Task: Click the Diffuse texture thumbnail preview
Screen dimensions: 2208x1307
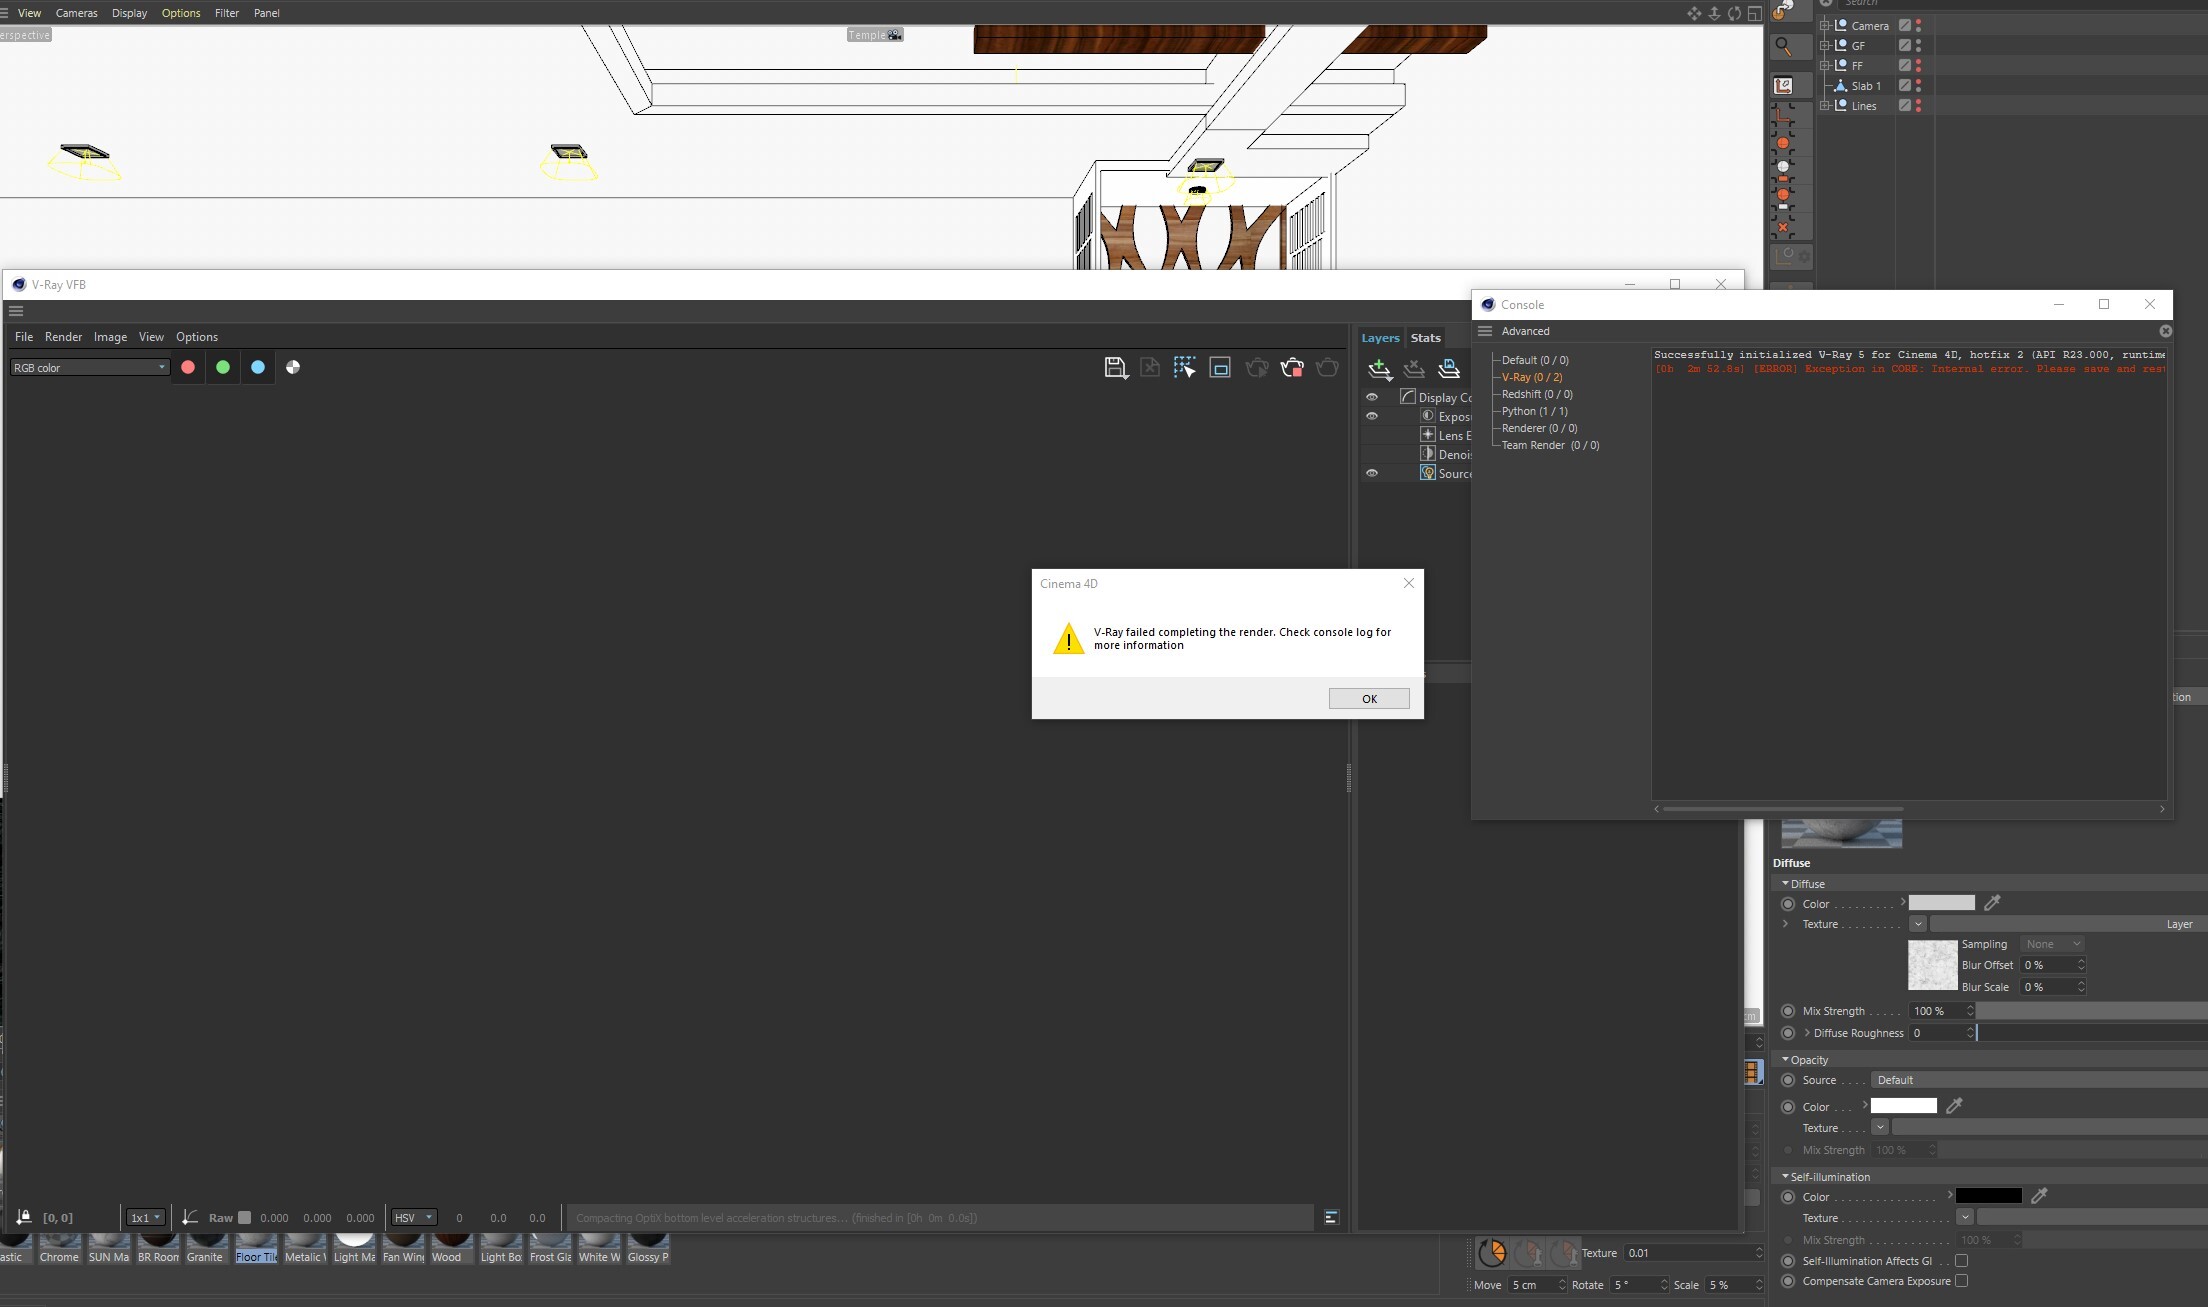Action: (x=1932, y=965)
